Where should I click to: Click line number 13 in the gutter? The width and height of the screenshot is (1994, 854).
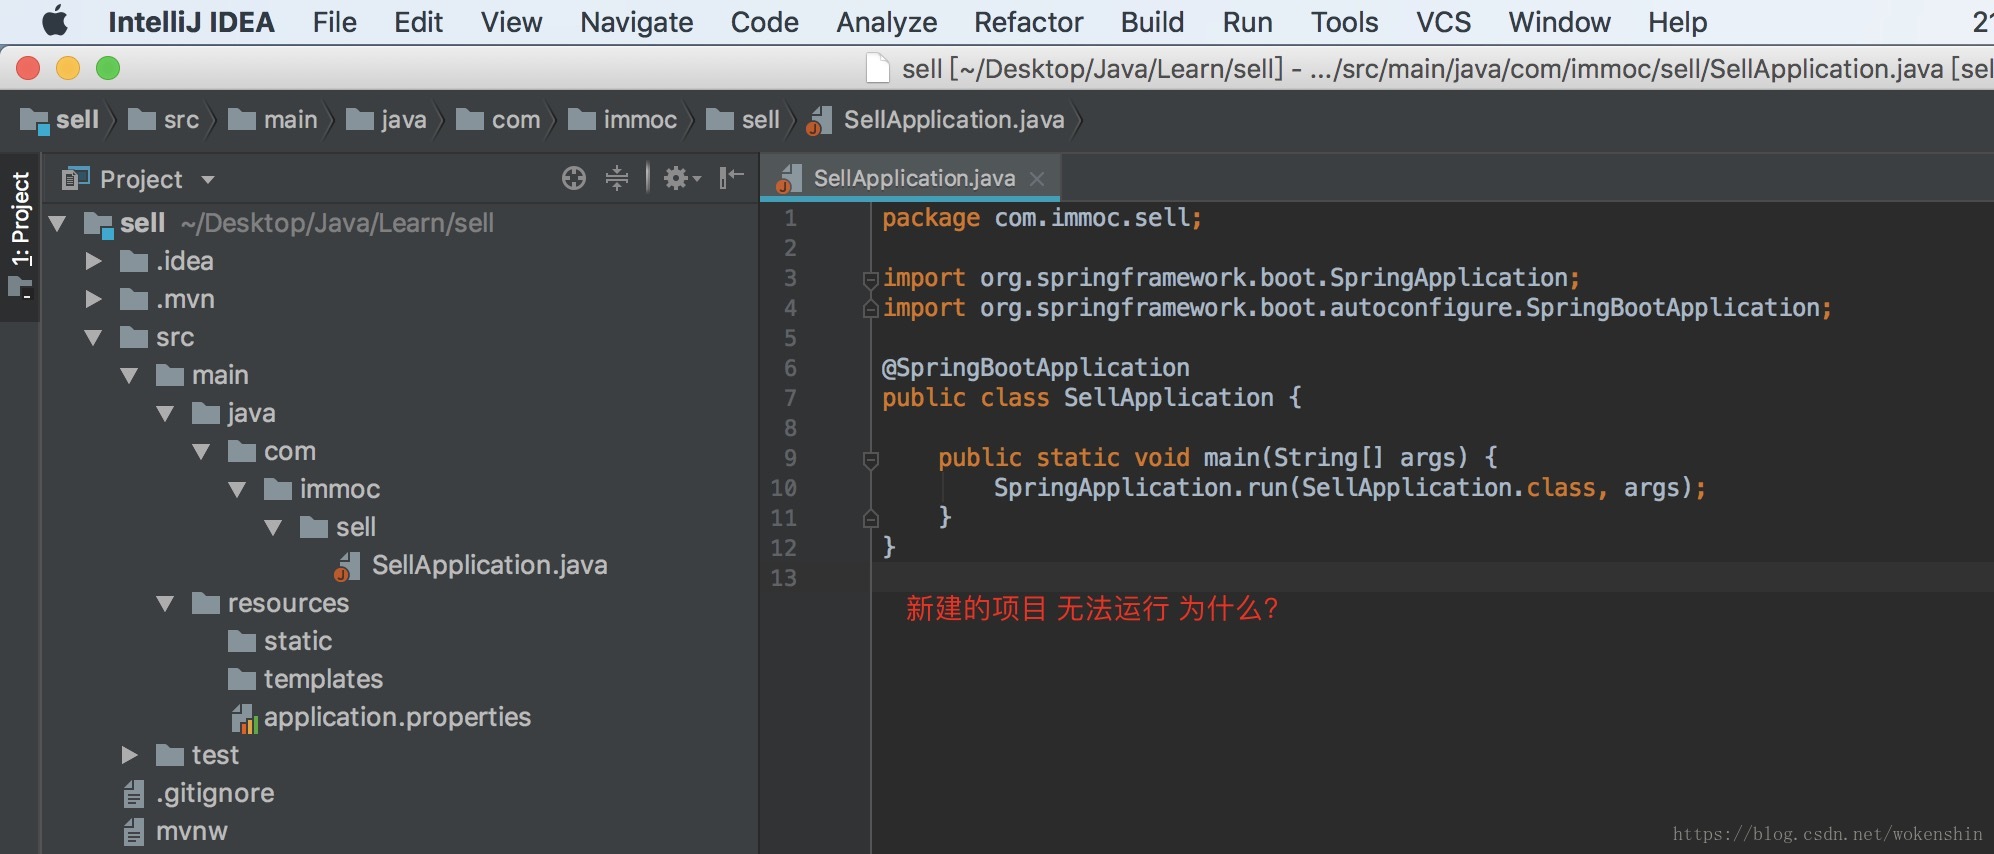784,578
